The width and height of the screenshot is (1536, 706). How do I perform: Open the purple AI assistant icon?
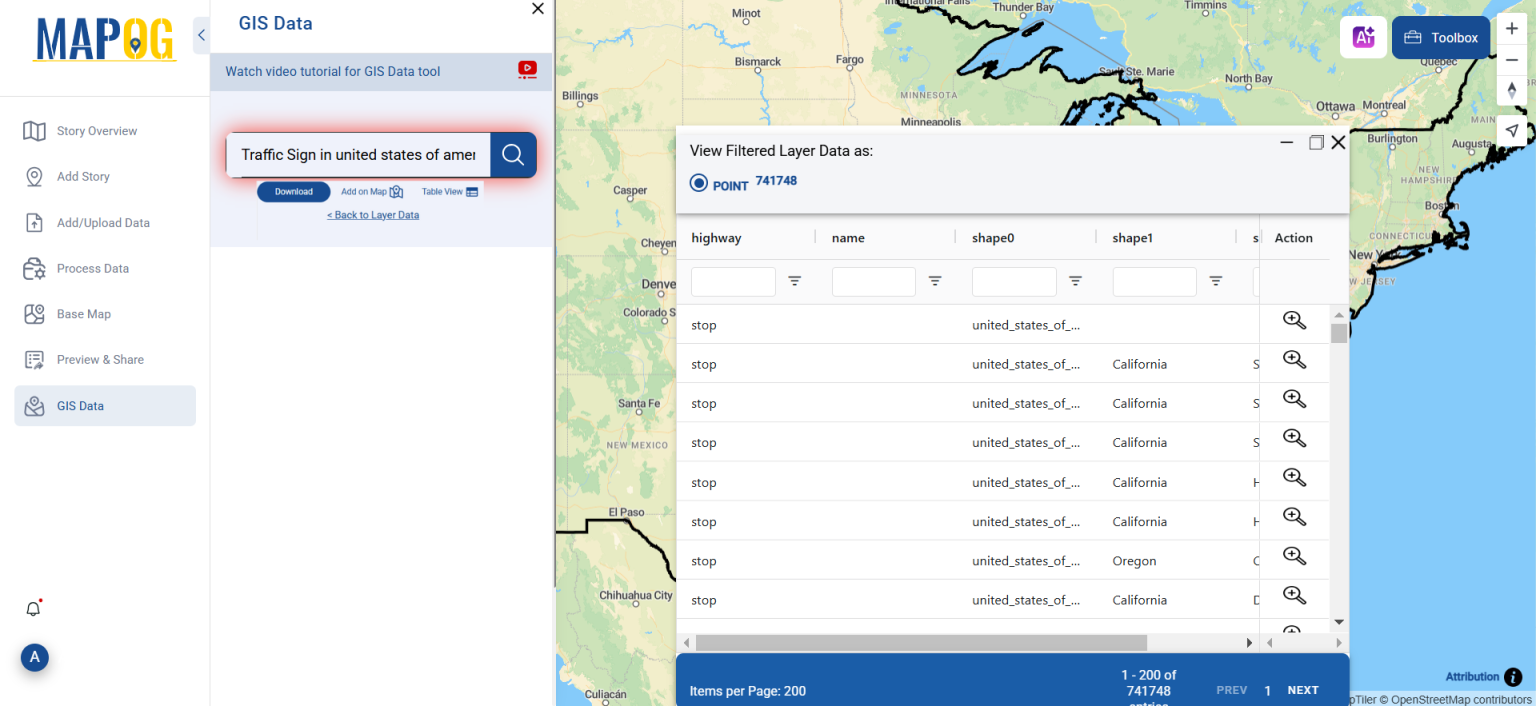pyautogui.click(x=1363, y=36)
